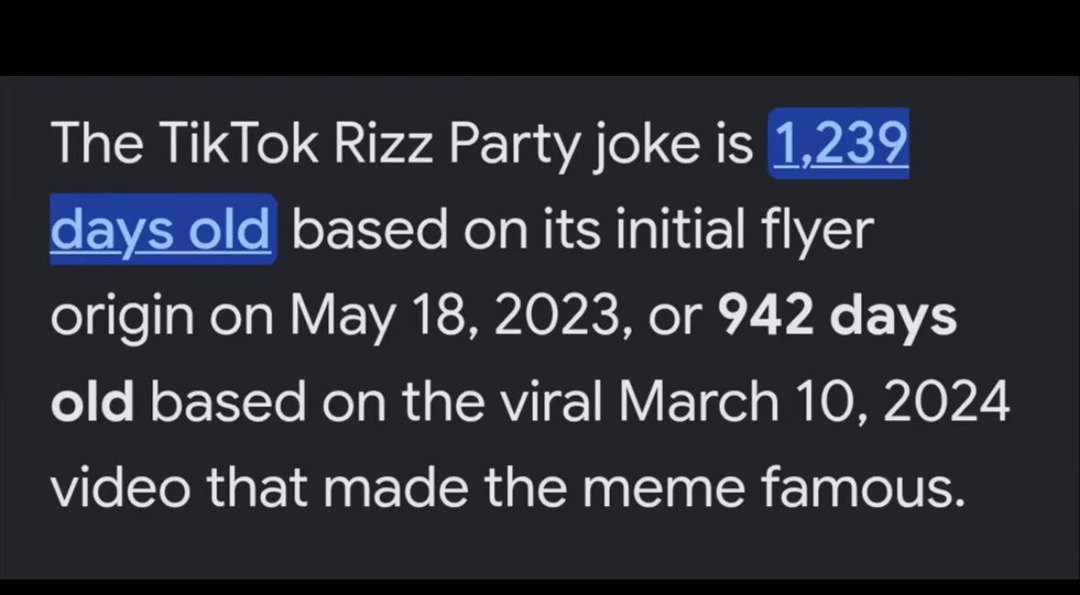This screenshot has width=1080, height=595.
Task: Select the bold "942 days" text
Action: coord(838,316)
